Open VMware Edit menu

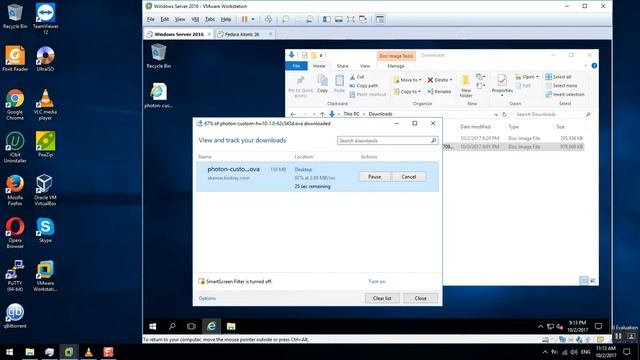[164, 19]
